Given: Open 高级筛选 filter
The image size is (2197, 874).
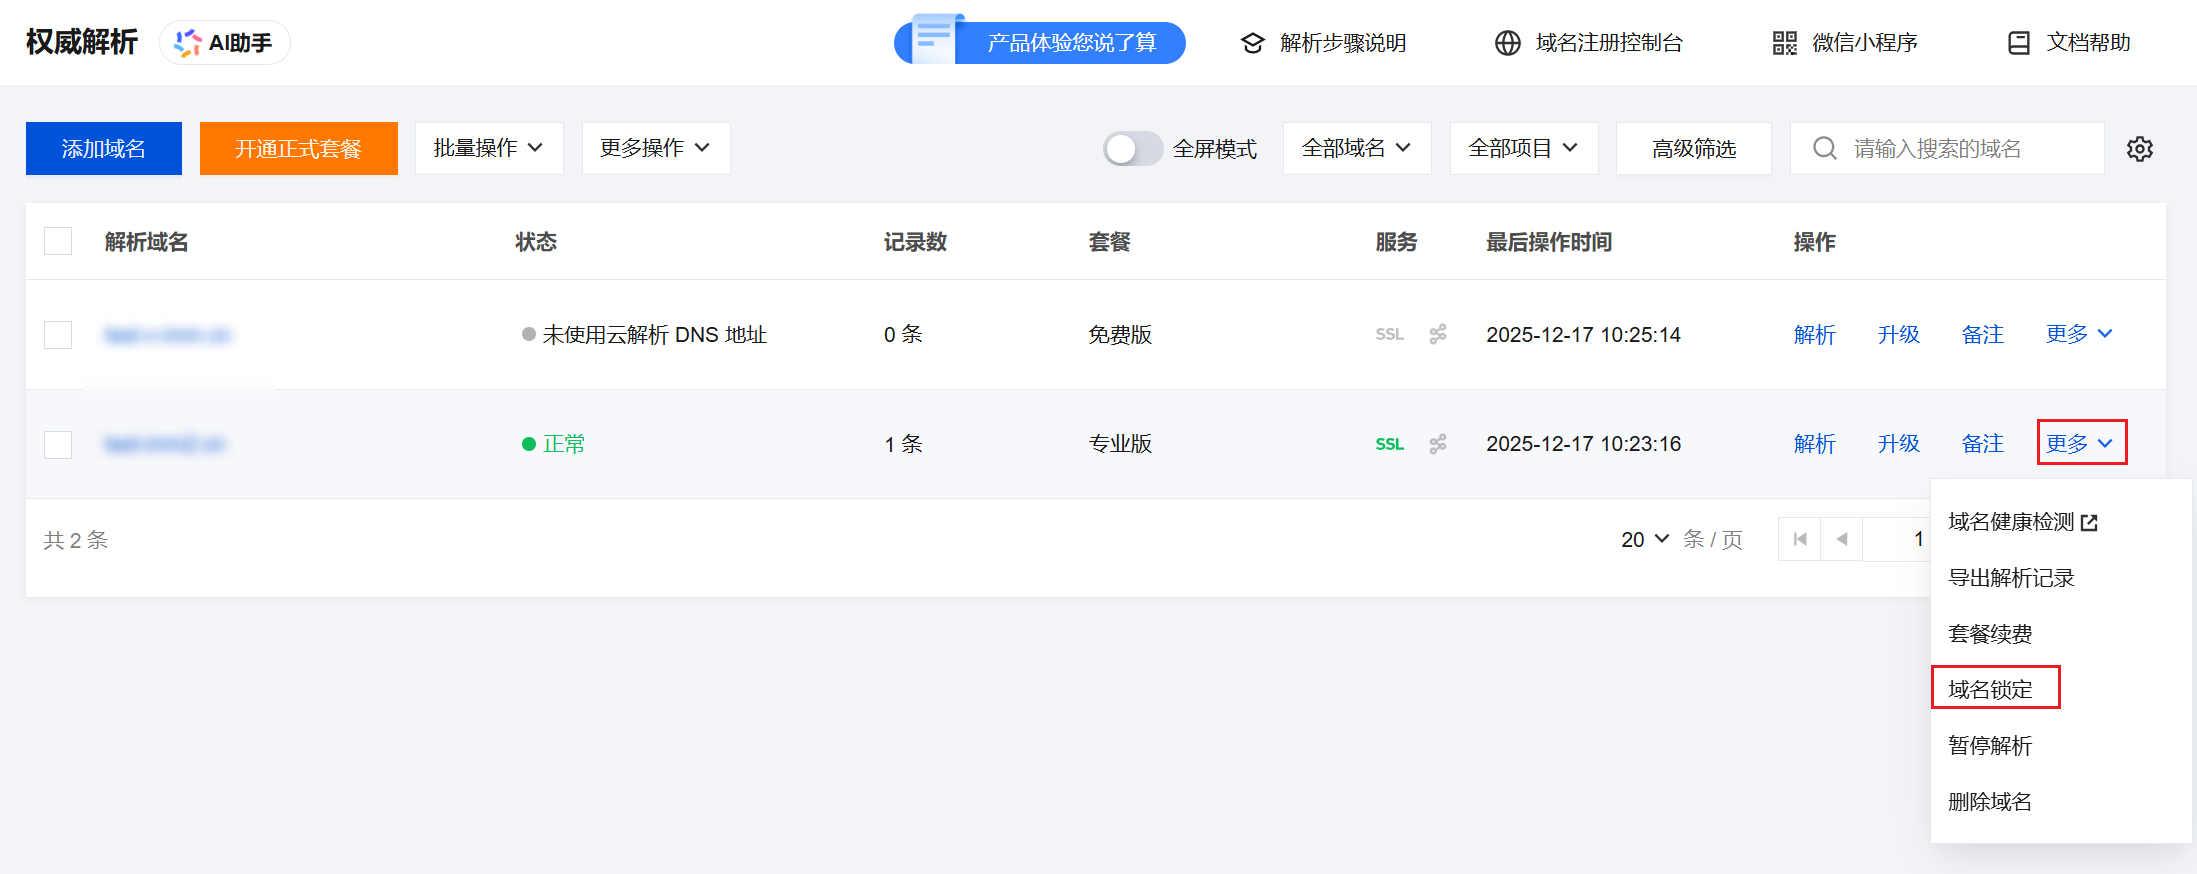Looking at the screenshot, I should click(1694, 149).
